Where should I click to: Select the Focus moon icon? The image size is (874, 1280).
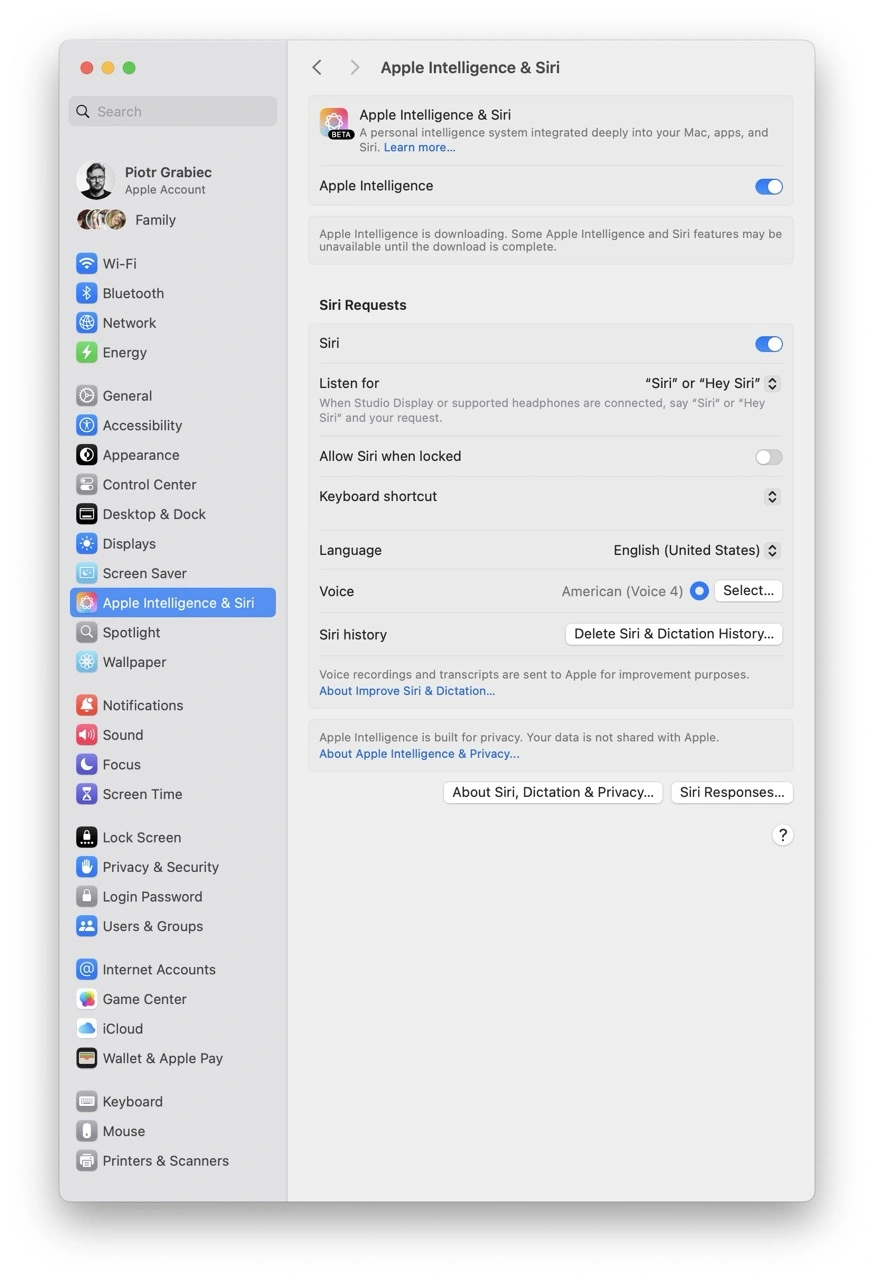87,764
